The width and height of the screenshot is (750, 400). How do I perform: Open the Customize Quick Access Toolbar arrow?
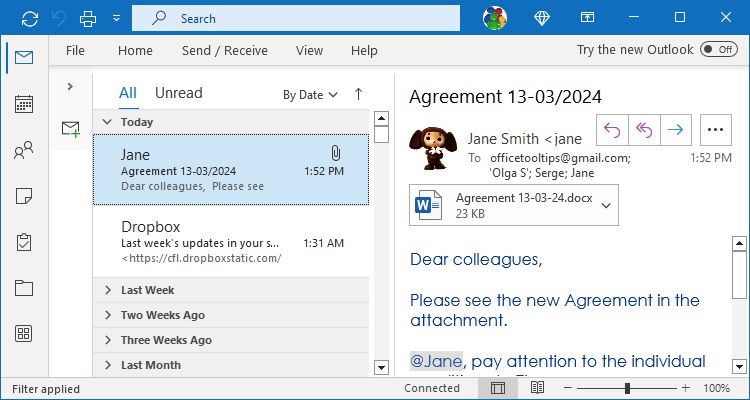coord(116,19)
